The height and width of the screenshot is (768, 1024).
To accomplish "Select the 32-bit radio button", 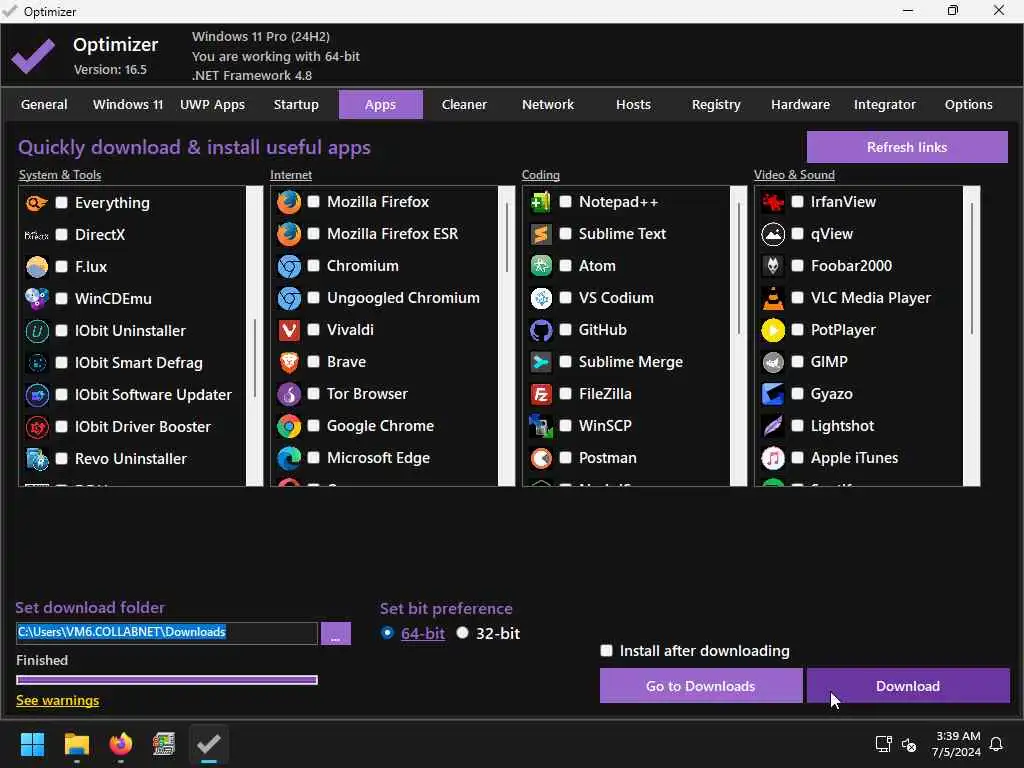I will pyautogui.click(x=462, y=633).
